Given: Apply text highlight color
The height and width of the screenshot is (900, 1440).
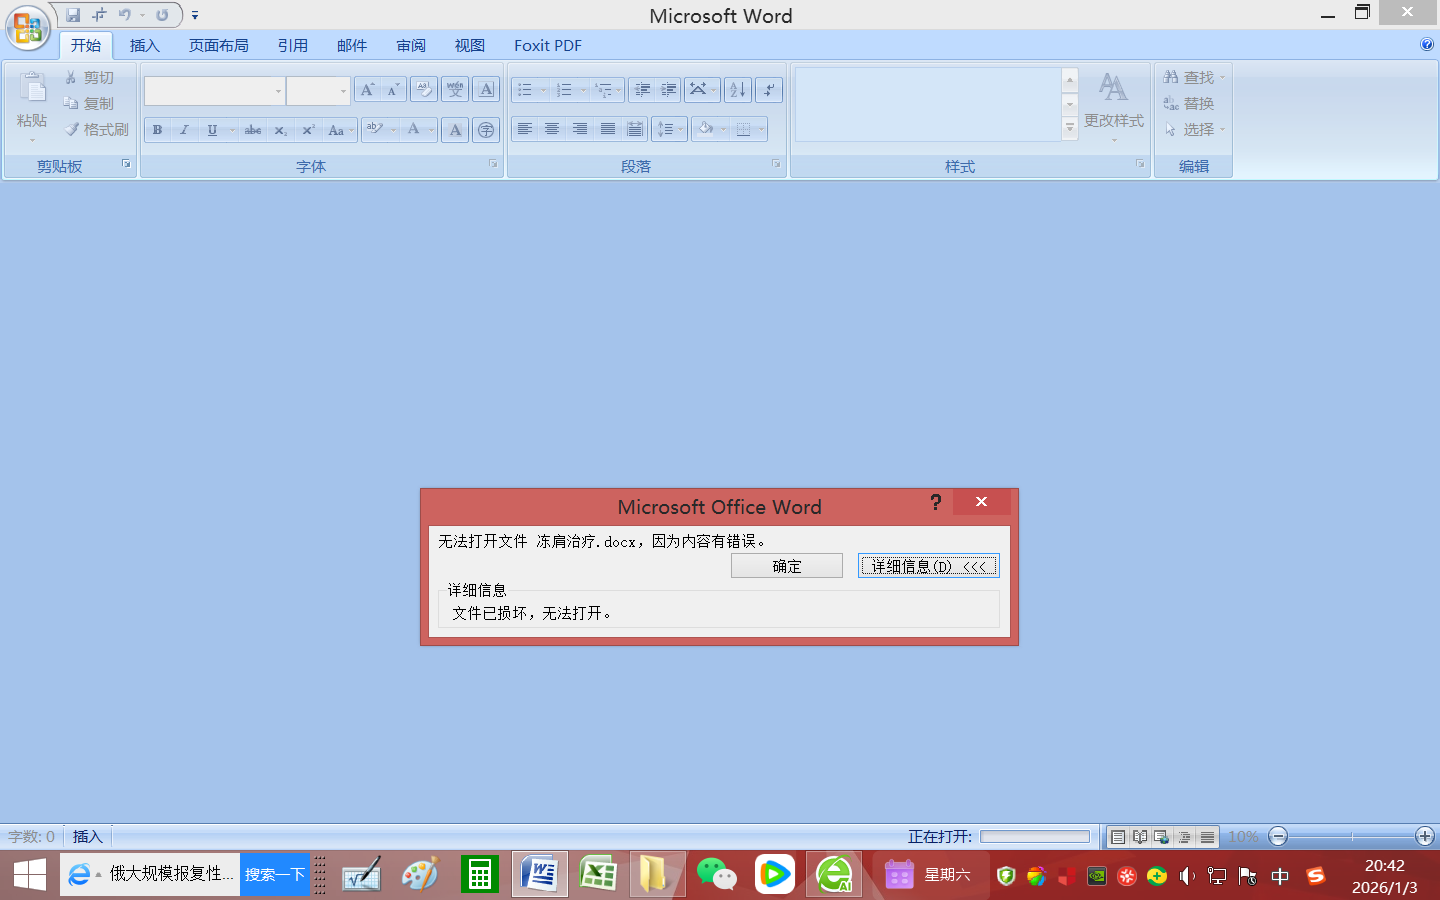Looking at the screenshot, I should (x=375, y=129).
